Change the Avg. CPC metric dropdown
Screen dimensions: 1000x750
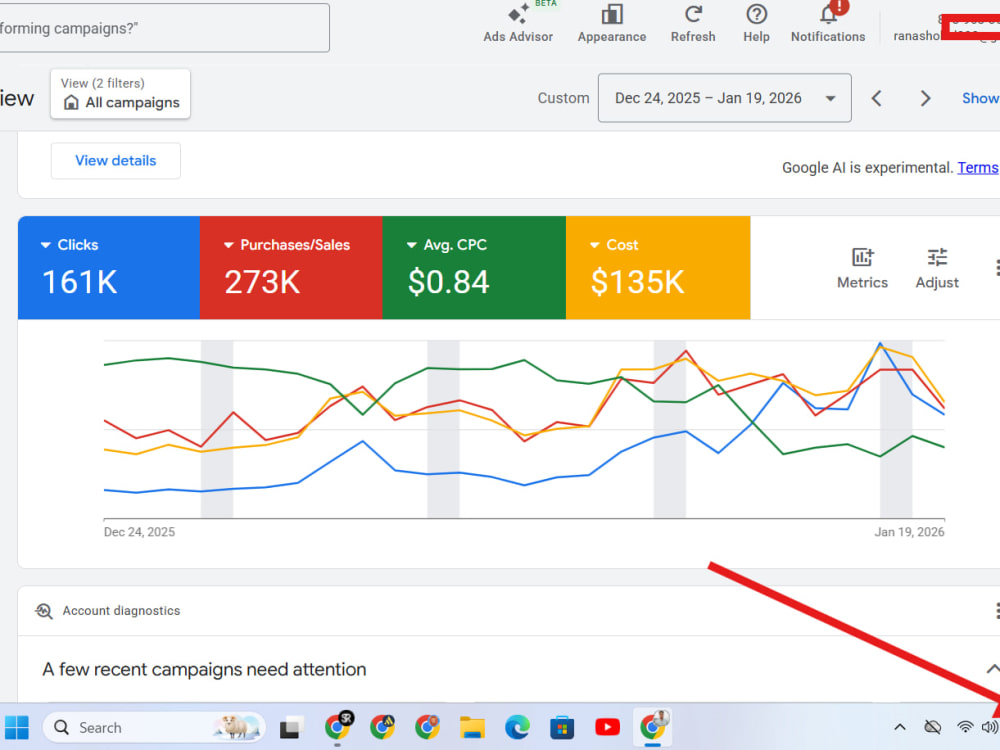[447, 245]
